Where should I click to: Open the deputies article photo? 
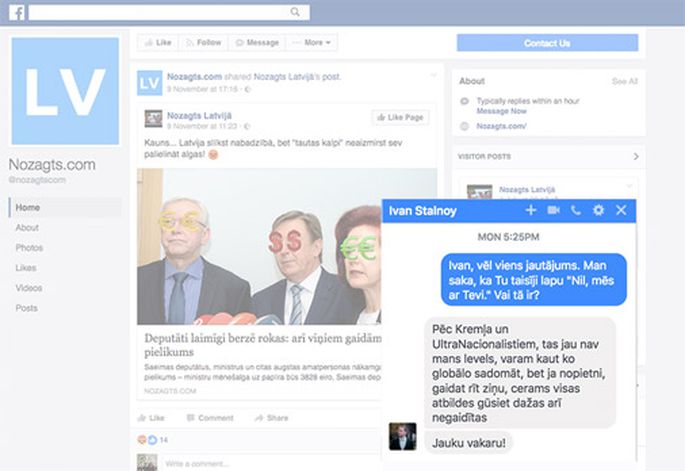pyautogui.click(x=259, y=246)
